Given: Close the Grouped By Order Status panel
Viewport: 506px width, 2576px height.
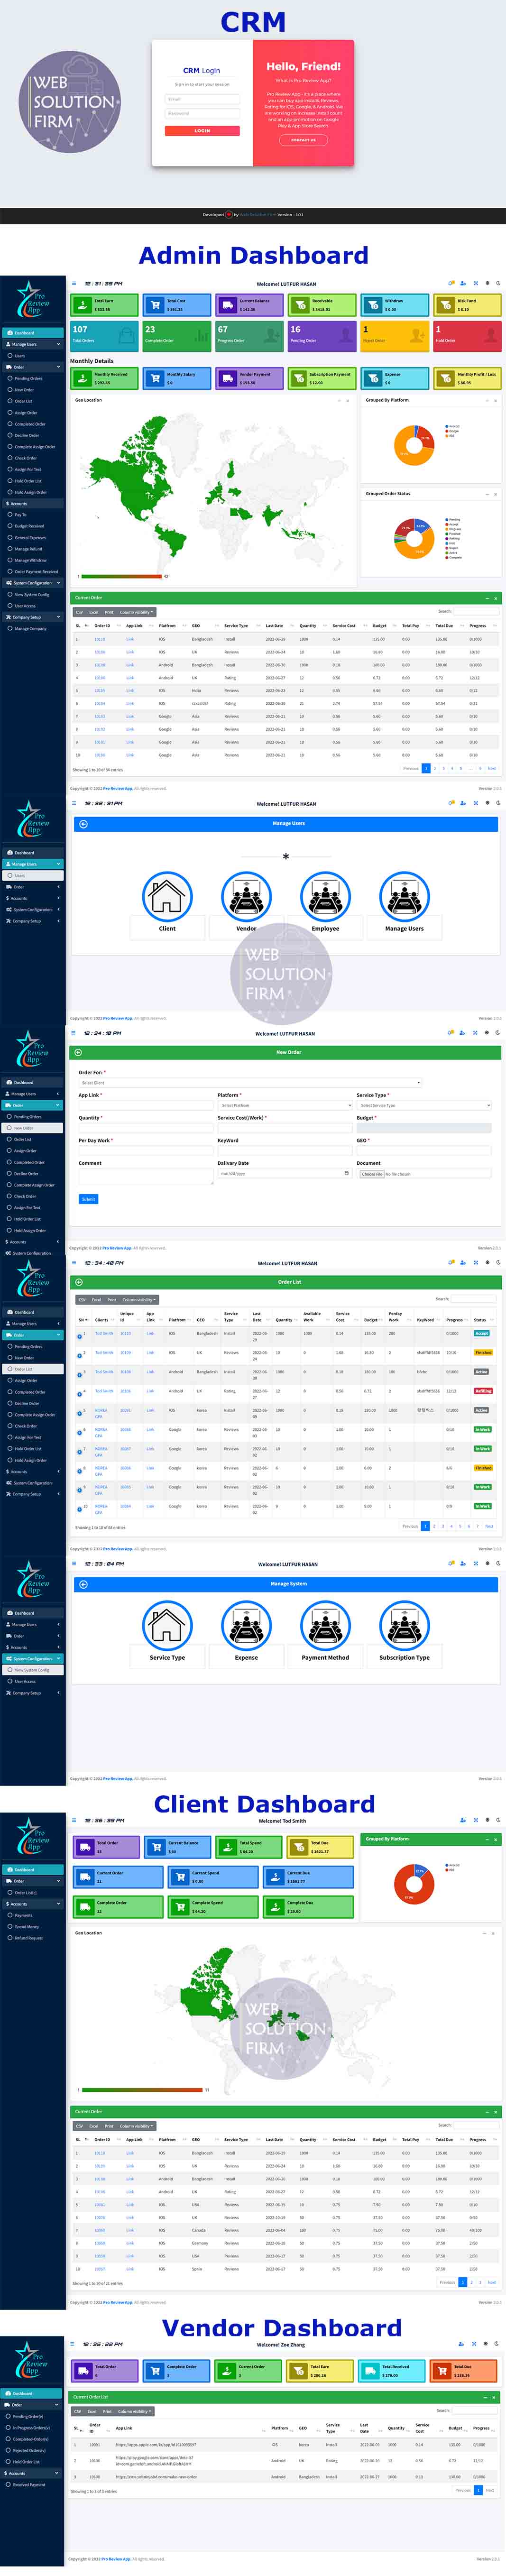Looking at the screenshot, I should 496,494.
